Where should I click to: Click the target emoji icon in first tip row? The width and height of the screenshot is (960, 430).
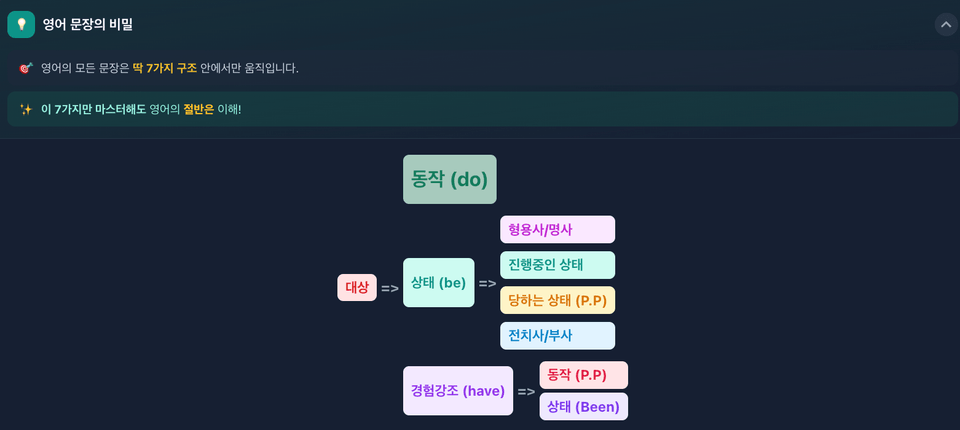[25, 69]
